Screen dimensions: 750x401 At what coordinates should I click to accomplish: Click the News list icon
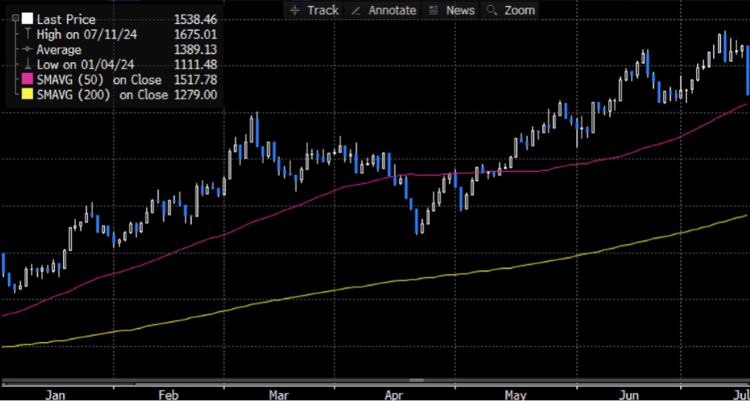[432, 9]
